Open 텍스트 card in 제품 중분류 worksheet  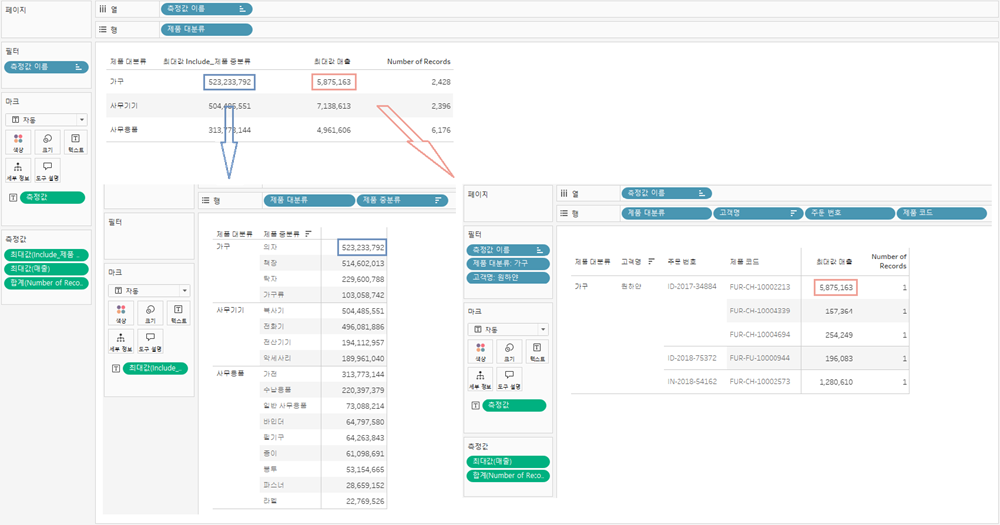click(178, 313)
